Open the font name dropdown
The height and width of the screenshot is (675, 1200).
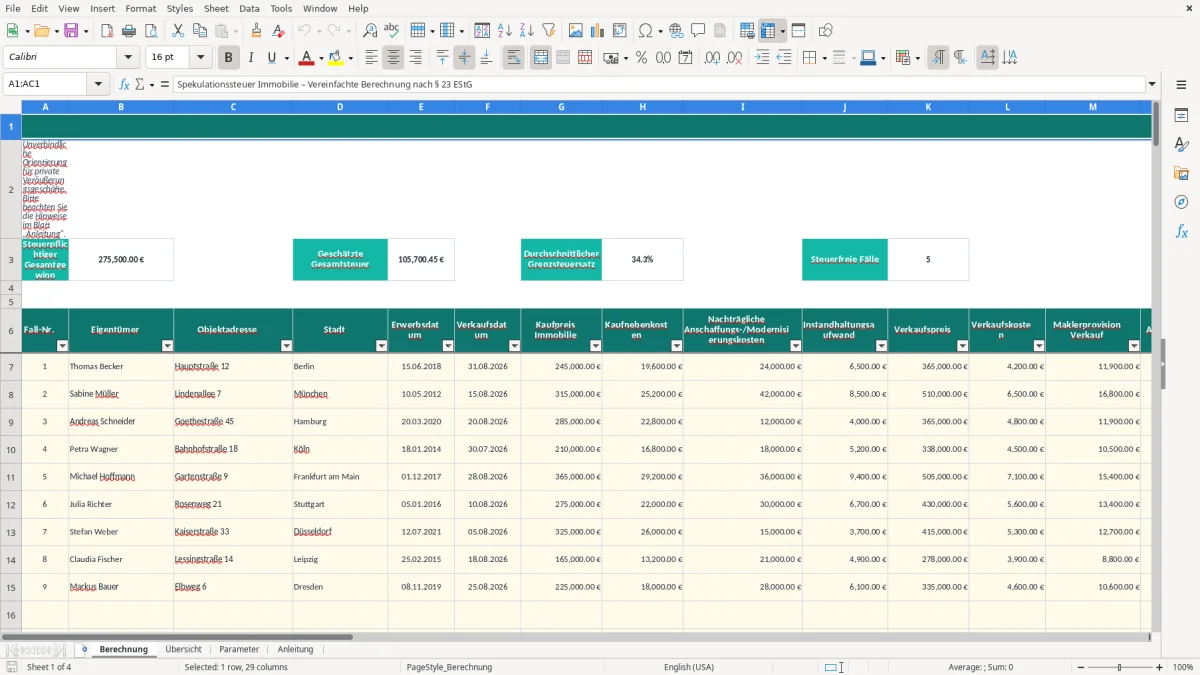pyautogui.click(x=127, y=58)
